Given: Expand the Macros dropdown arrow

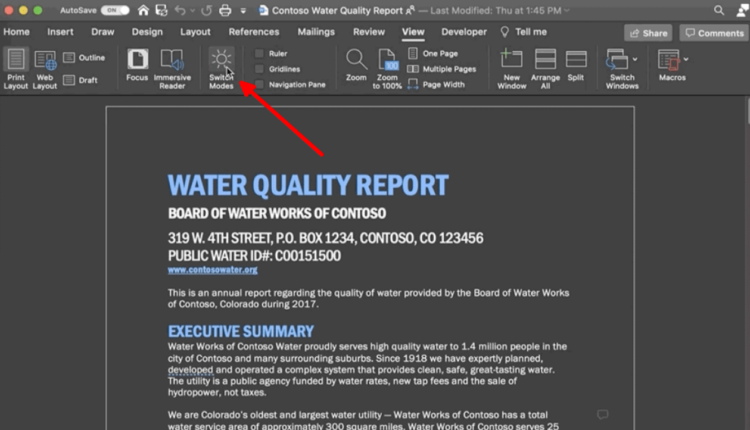Looking at the screenshot, I should [686, 59].
